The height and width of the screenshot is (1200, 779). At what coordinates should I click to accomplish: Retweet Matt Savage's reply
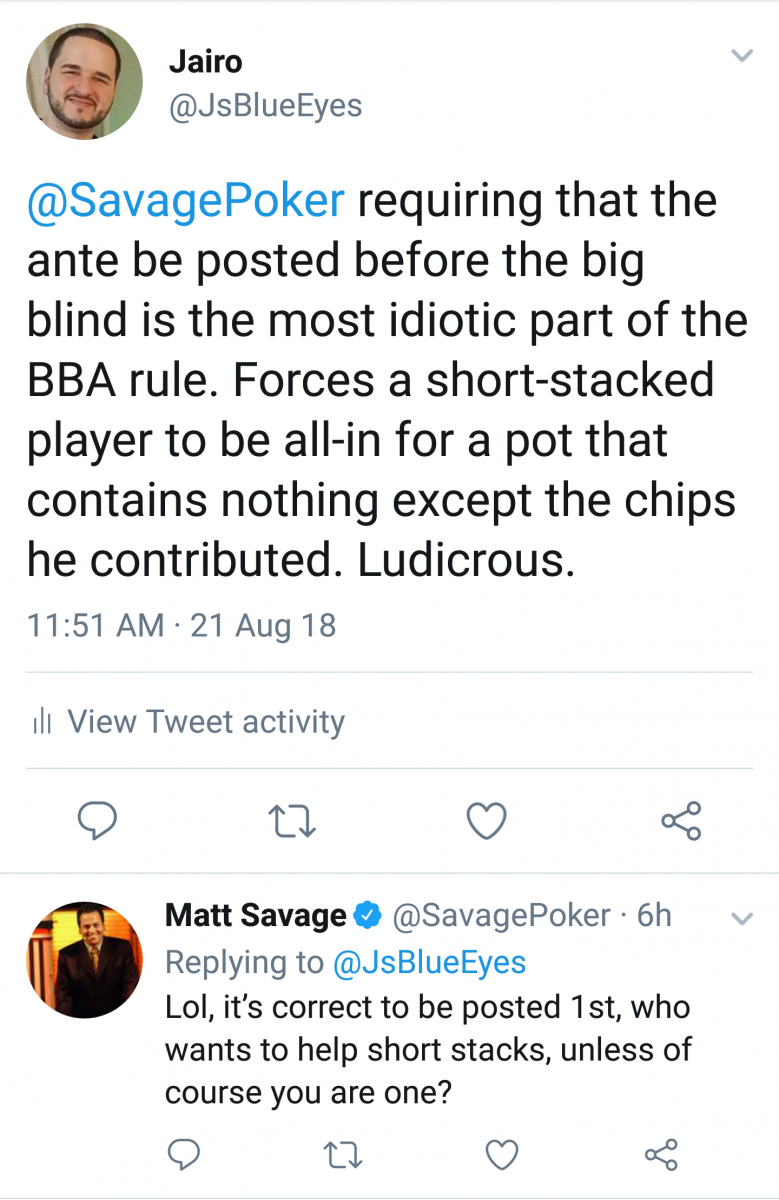click(344, 1155)
